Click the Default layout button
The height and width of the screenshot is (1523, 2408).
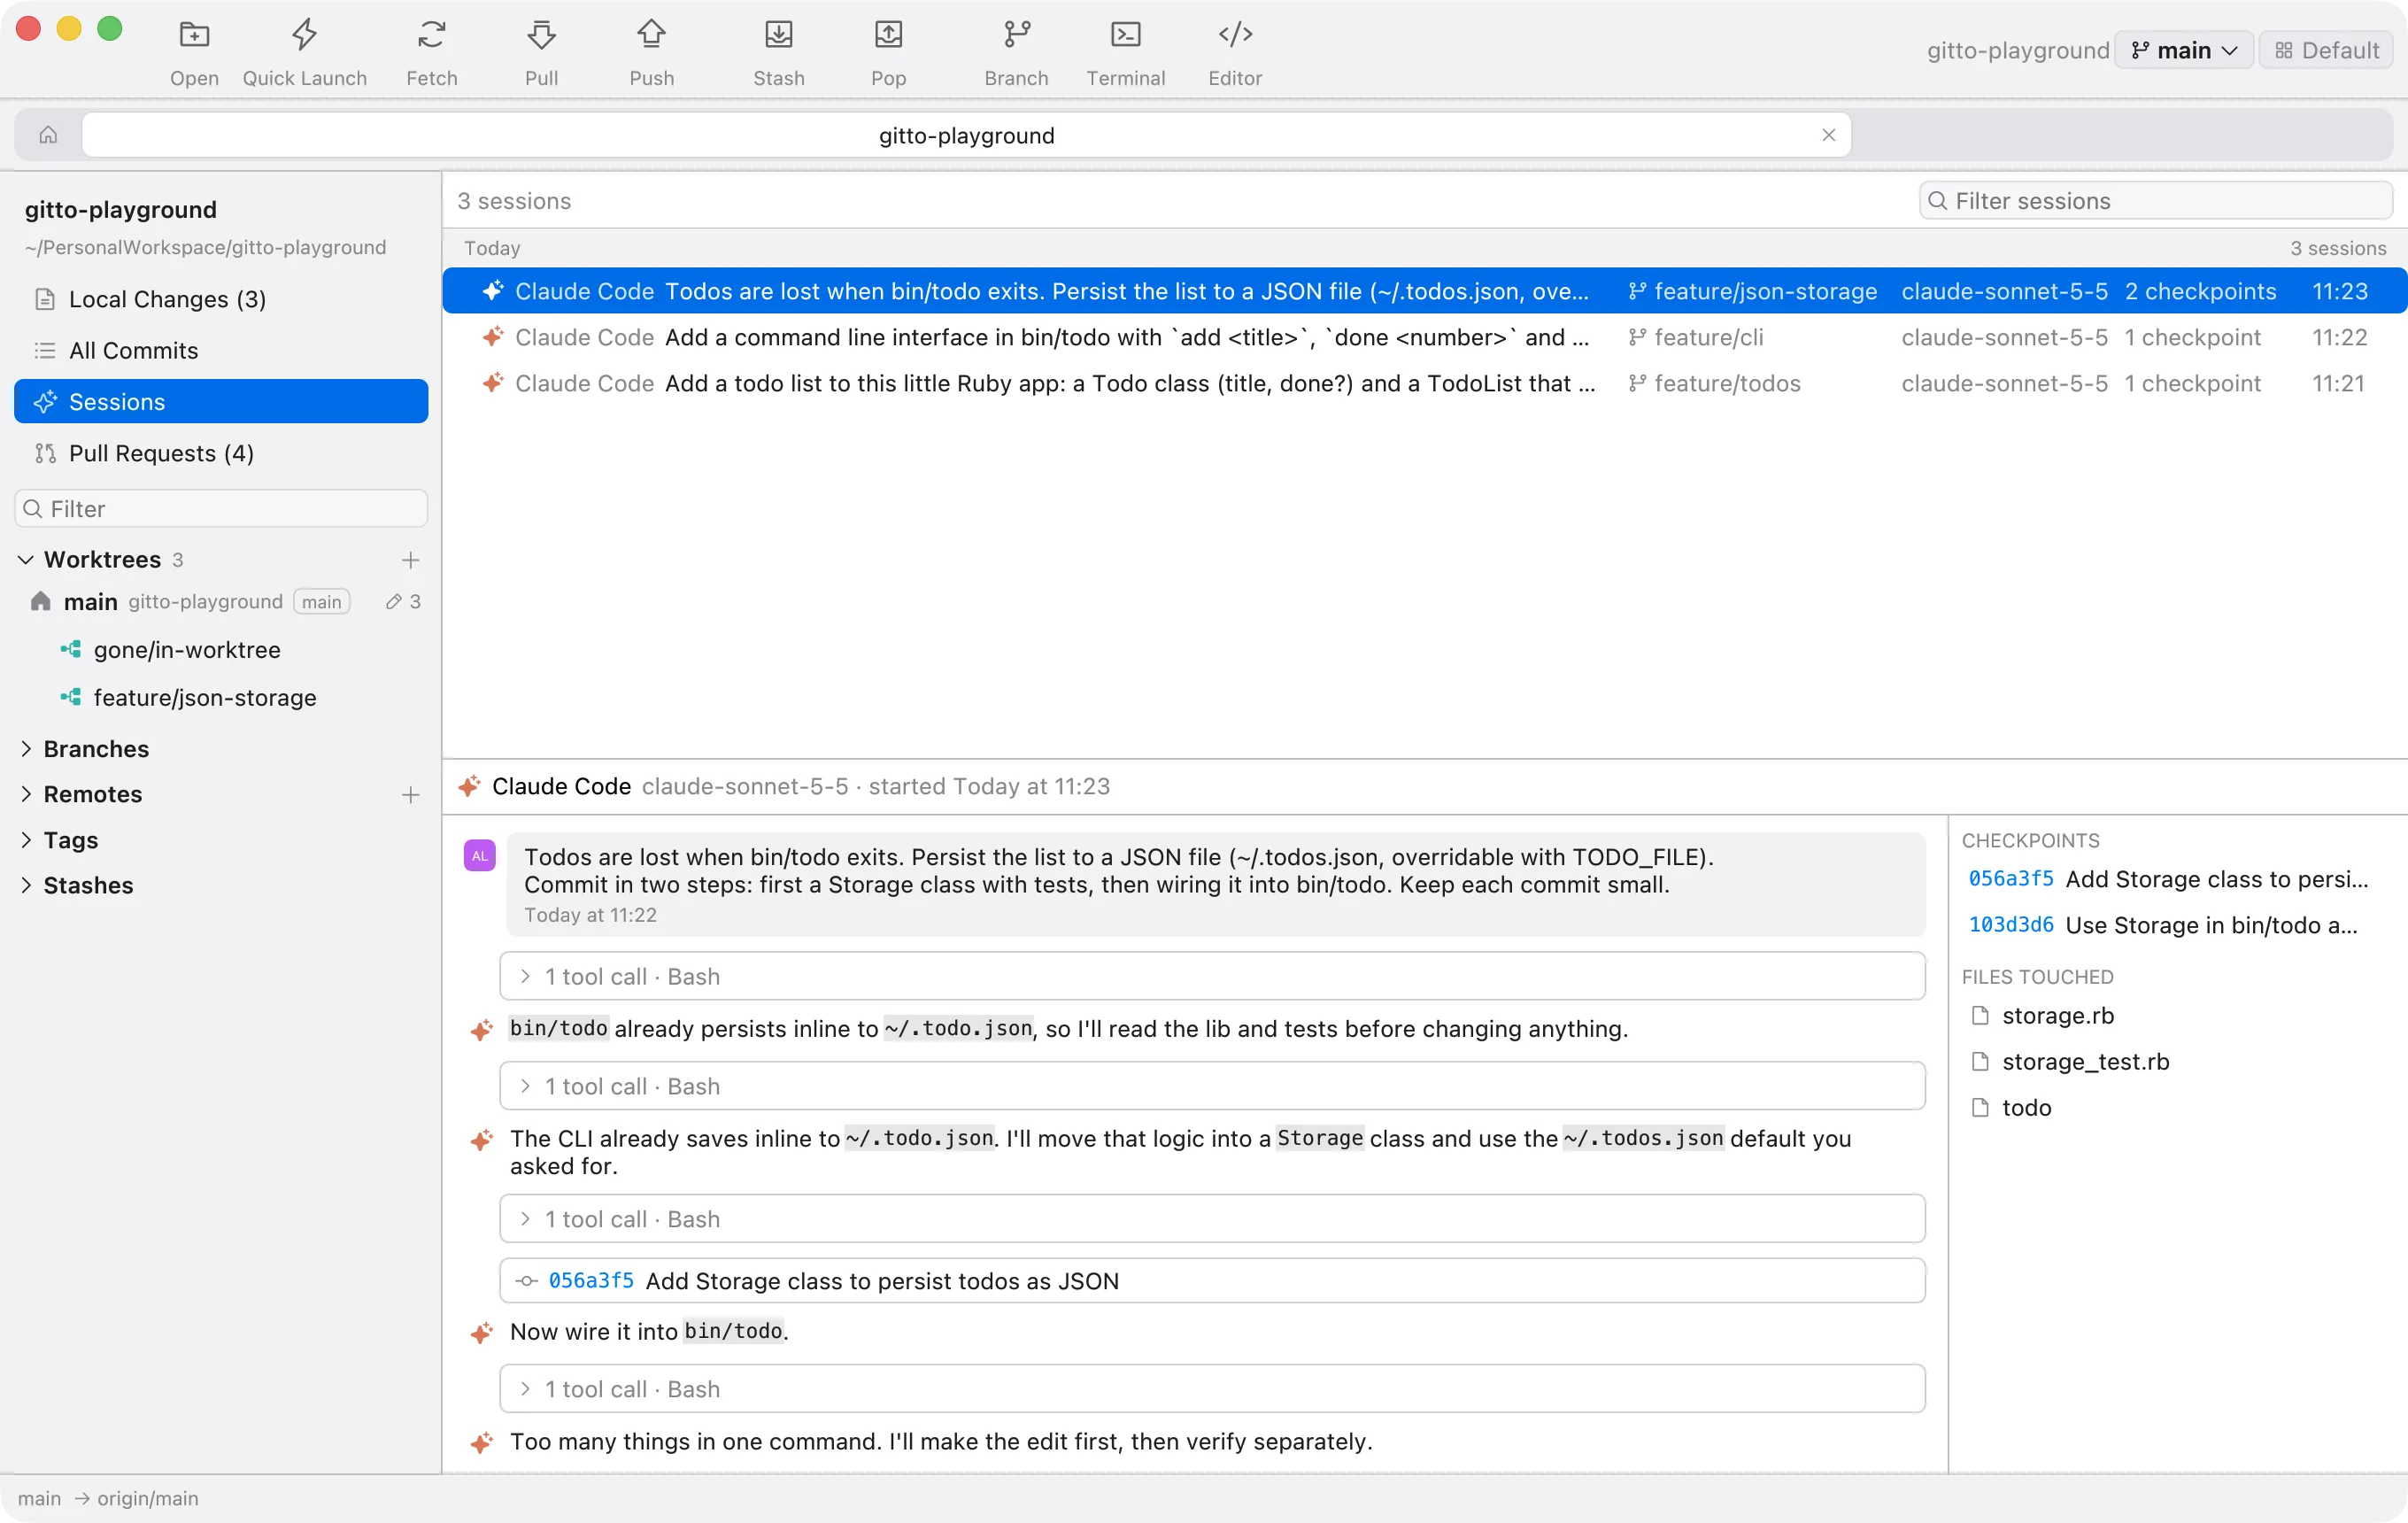pos(2326,50)
